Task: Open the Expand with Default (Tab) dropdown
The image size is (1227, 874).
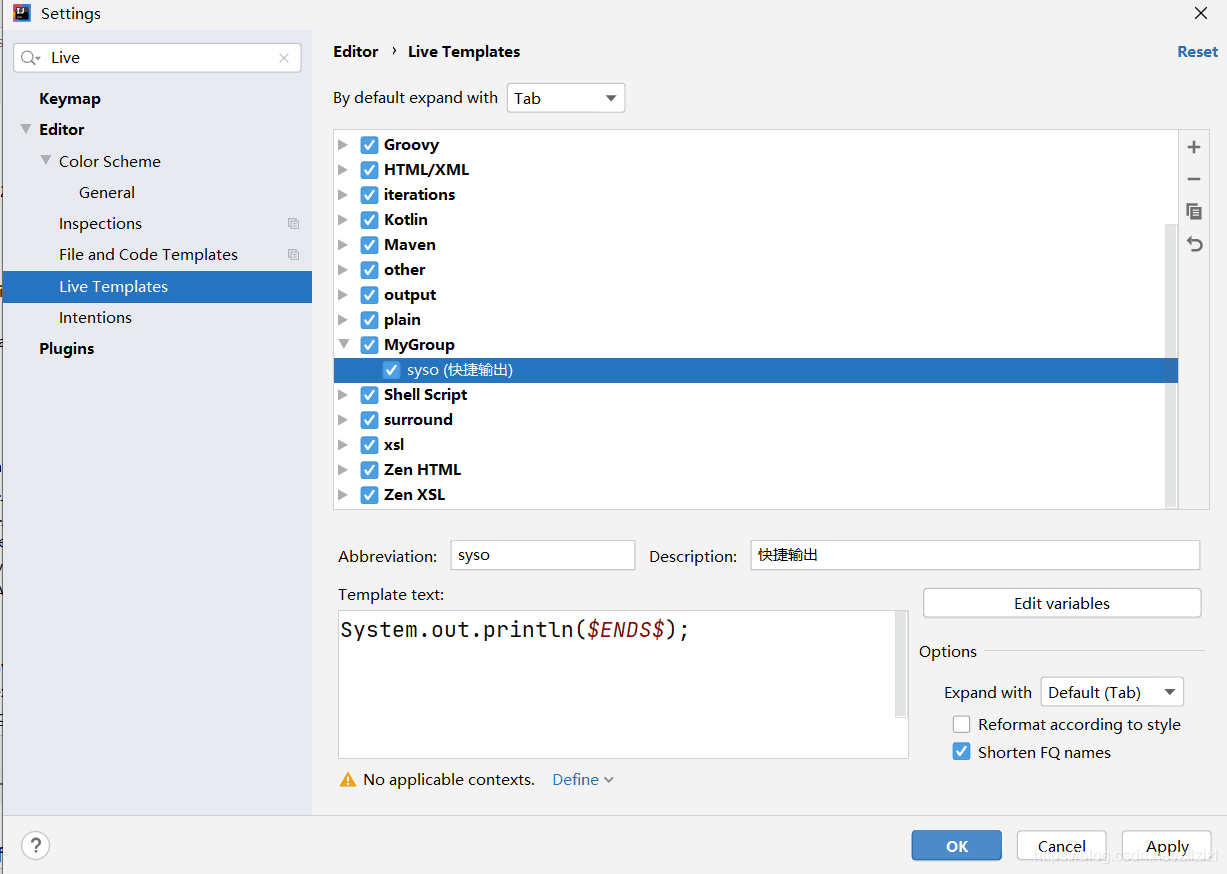Action: pyautogui.click(x=1112, y=692)
